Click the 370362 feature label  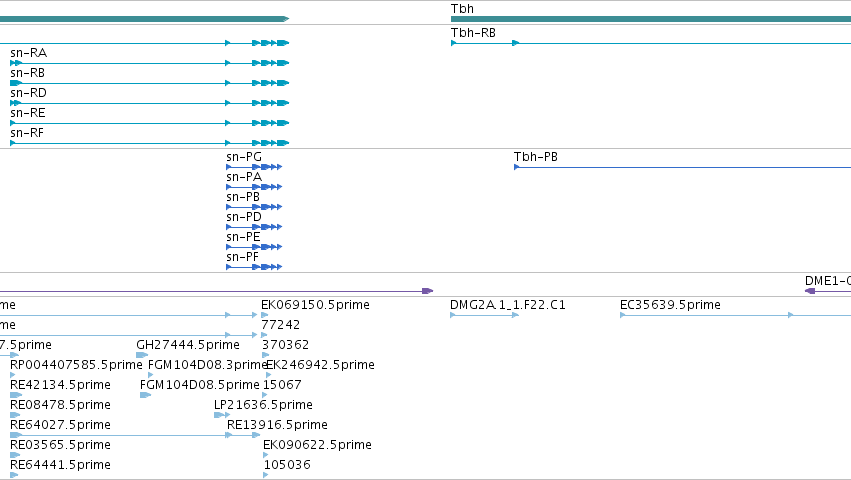[285, 345]
